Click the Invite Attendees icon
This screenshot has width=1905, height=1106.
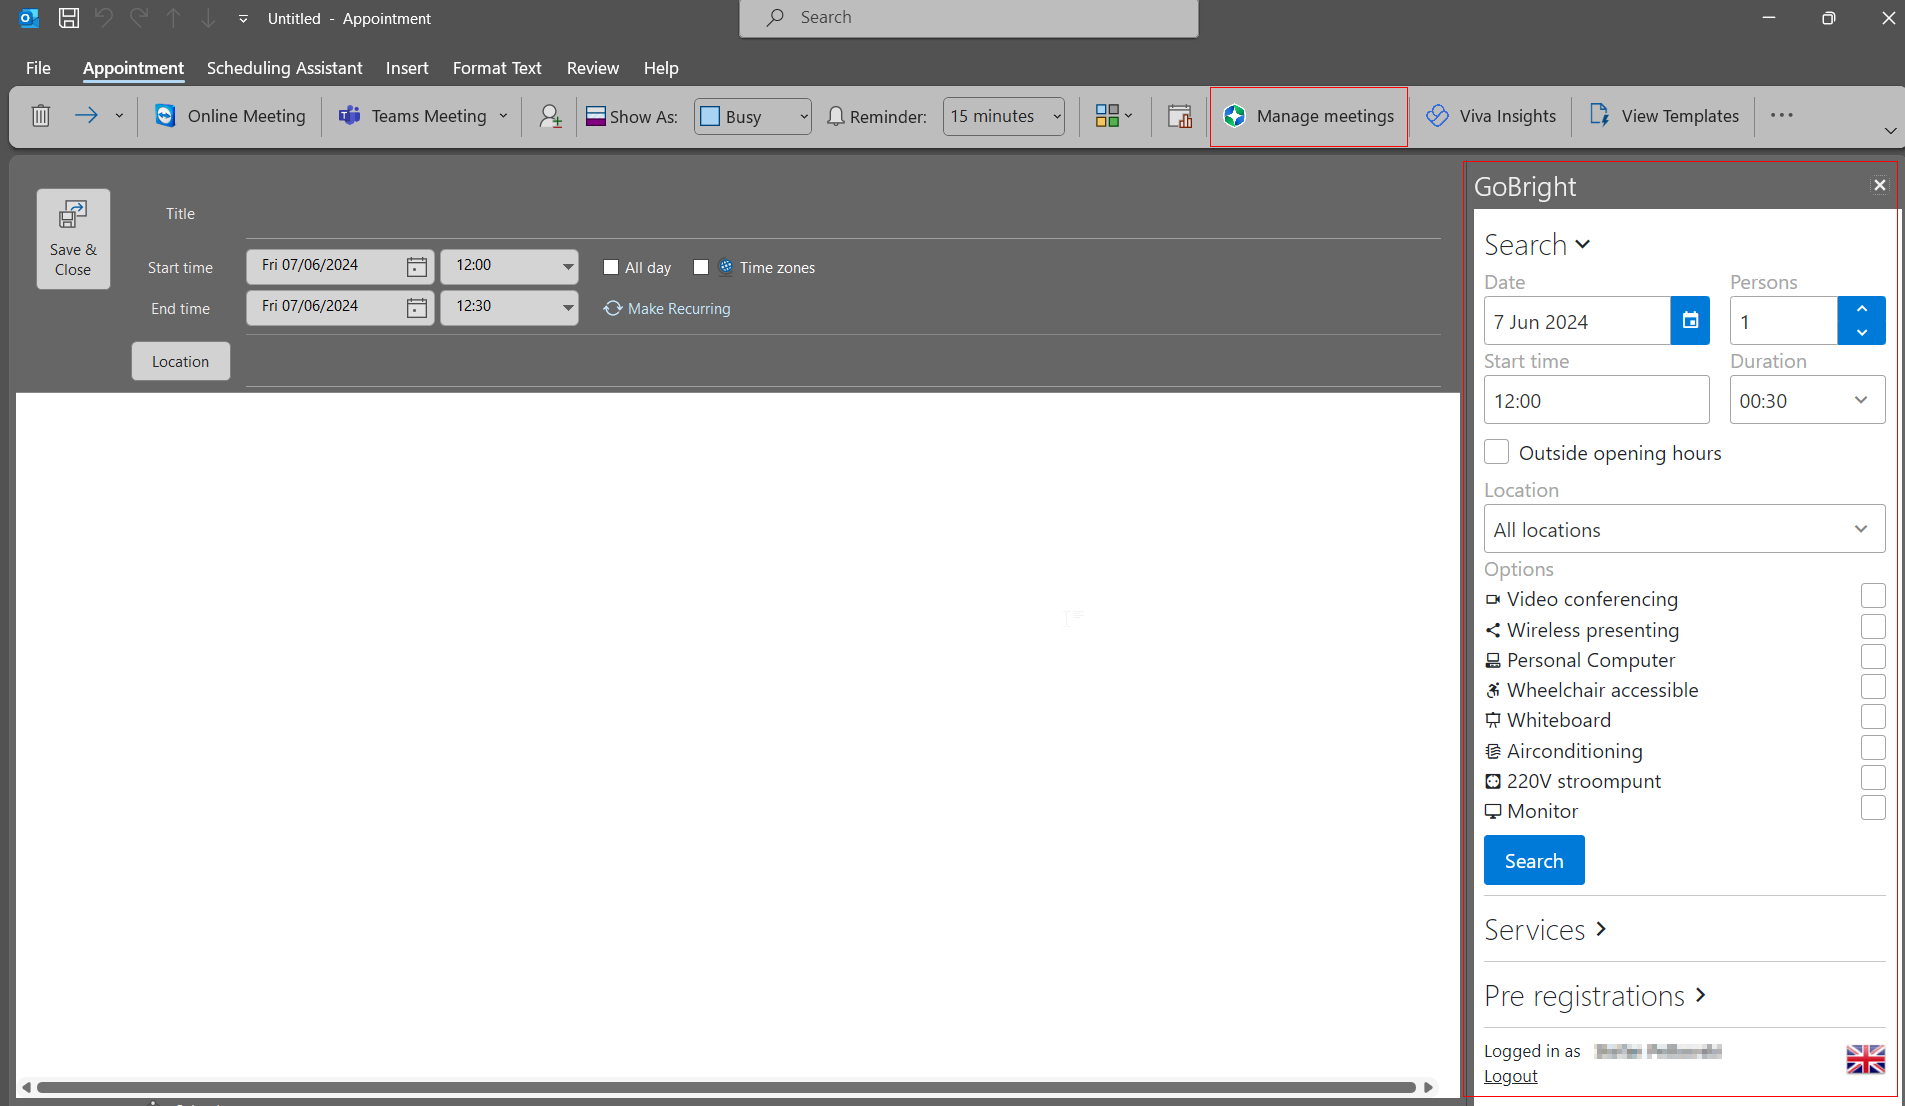(x=550, y=116)
